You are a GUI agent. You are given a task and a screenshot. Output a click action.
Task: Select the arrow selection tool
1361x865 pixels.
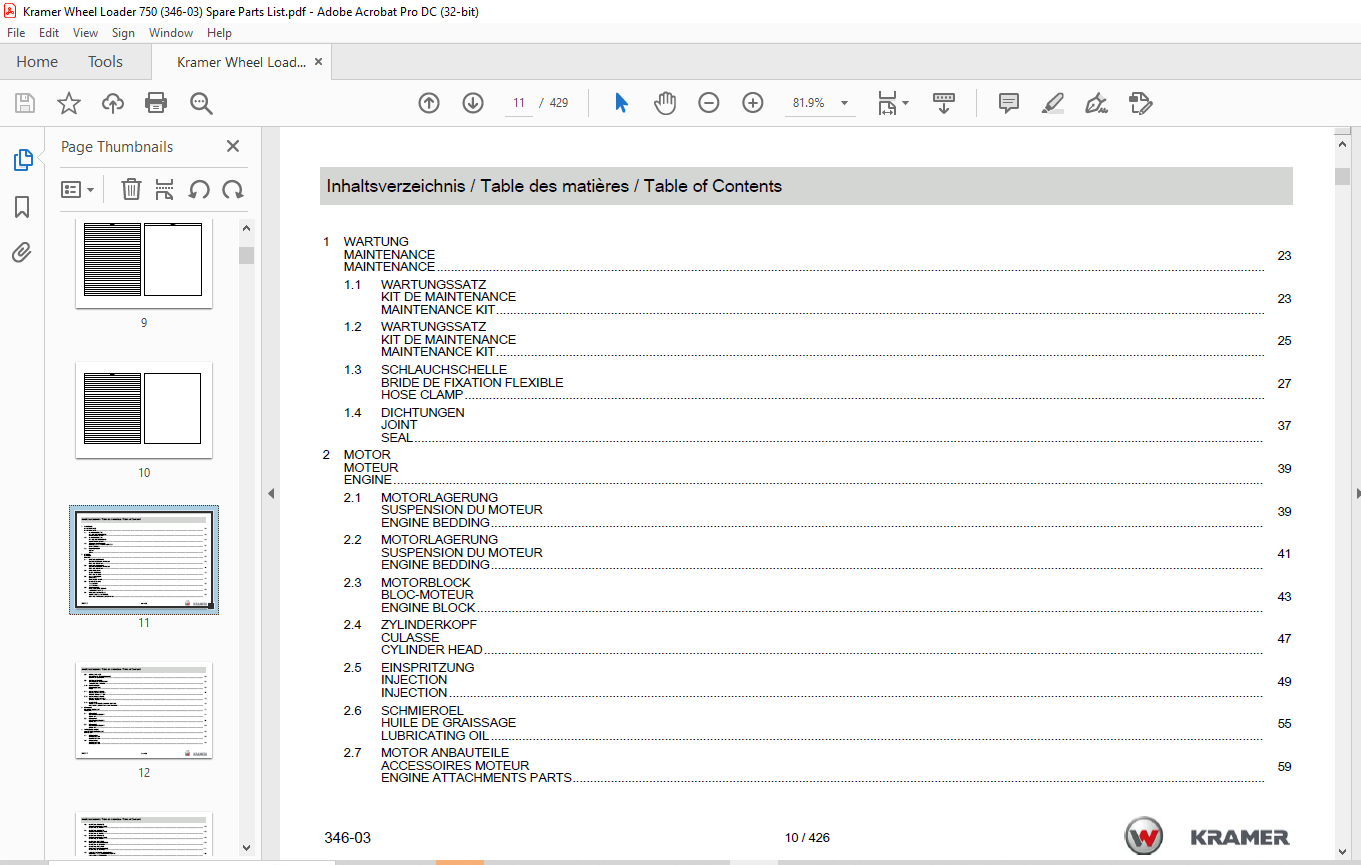click(621, 103)
